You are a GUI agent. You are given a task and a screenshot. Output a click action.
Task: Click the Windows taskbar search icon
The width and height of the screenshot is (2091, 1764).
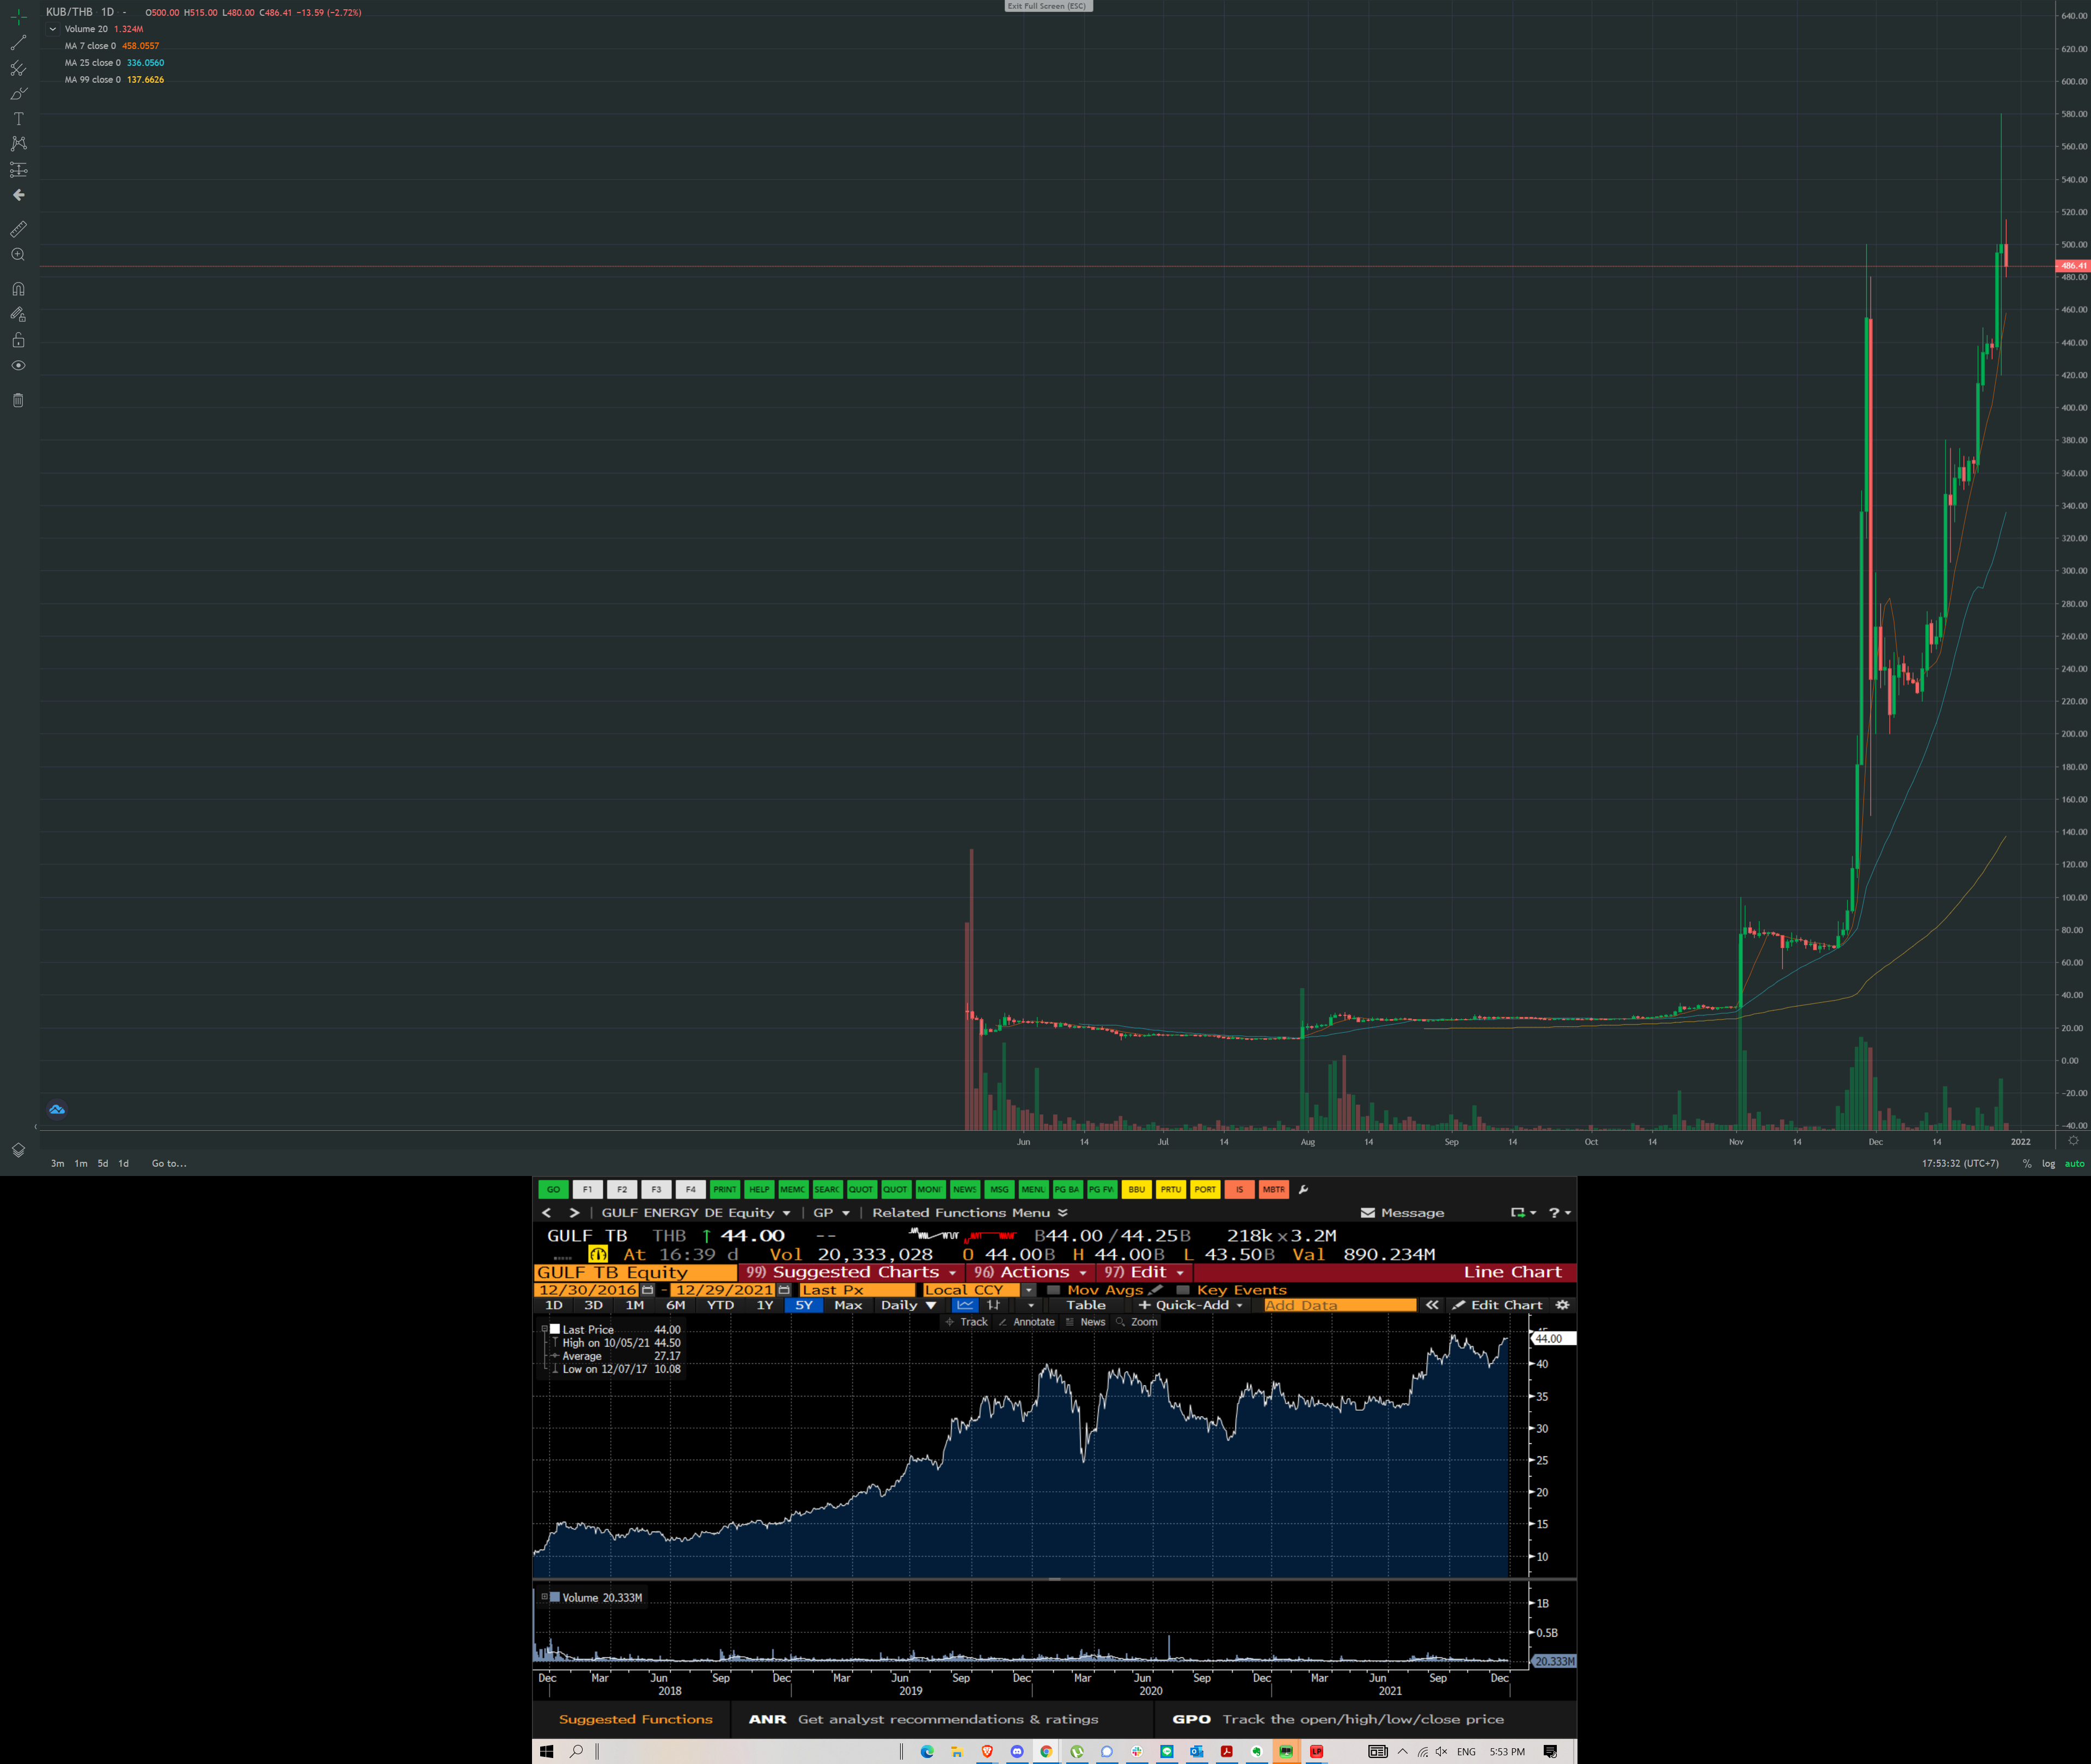[576, 1751]
